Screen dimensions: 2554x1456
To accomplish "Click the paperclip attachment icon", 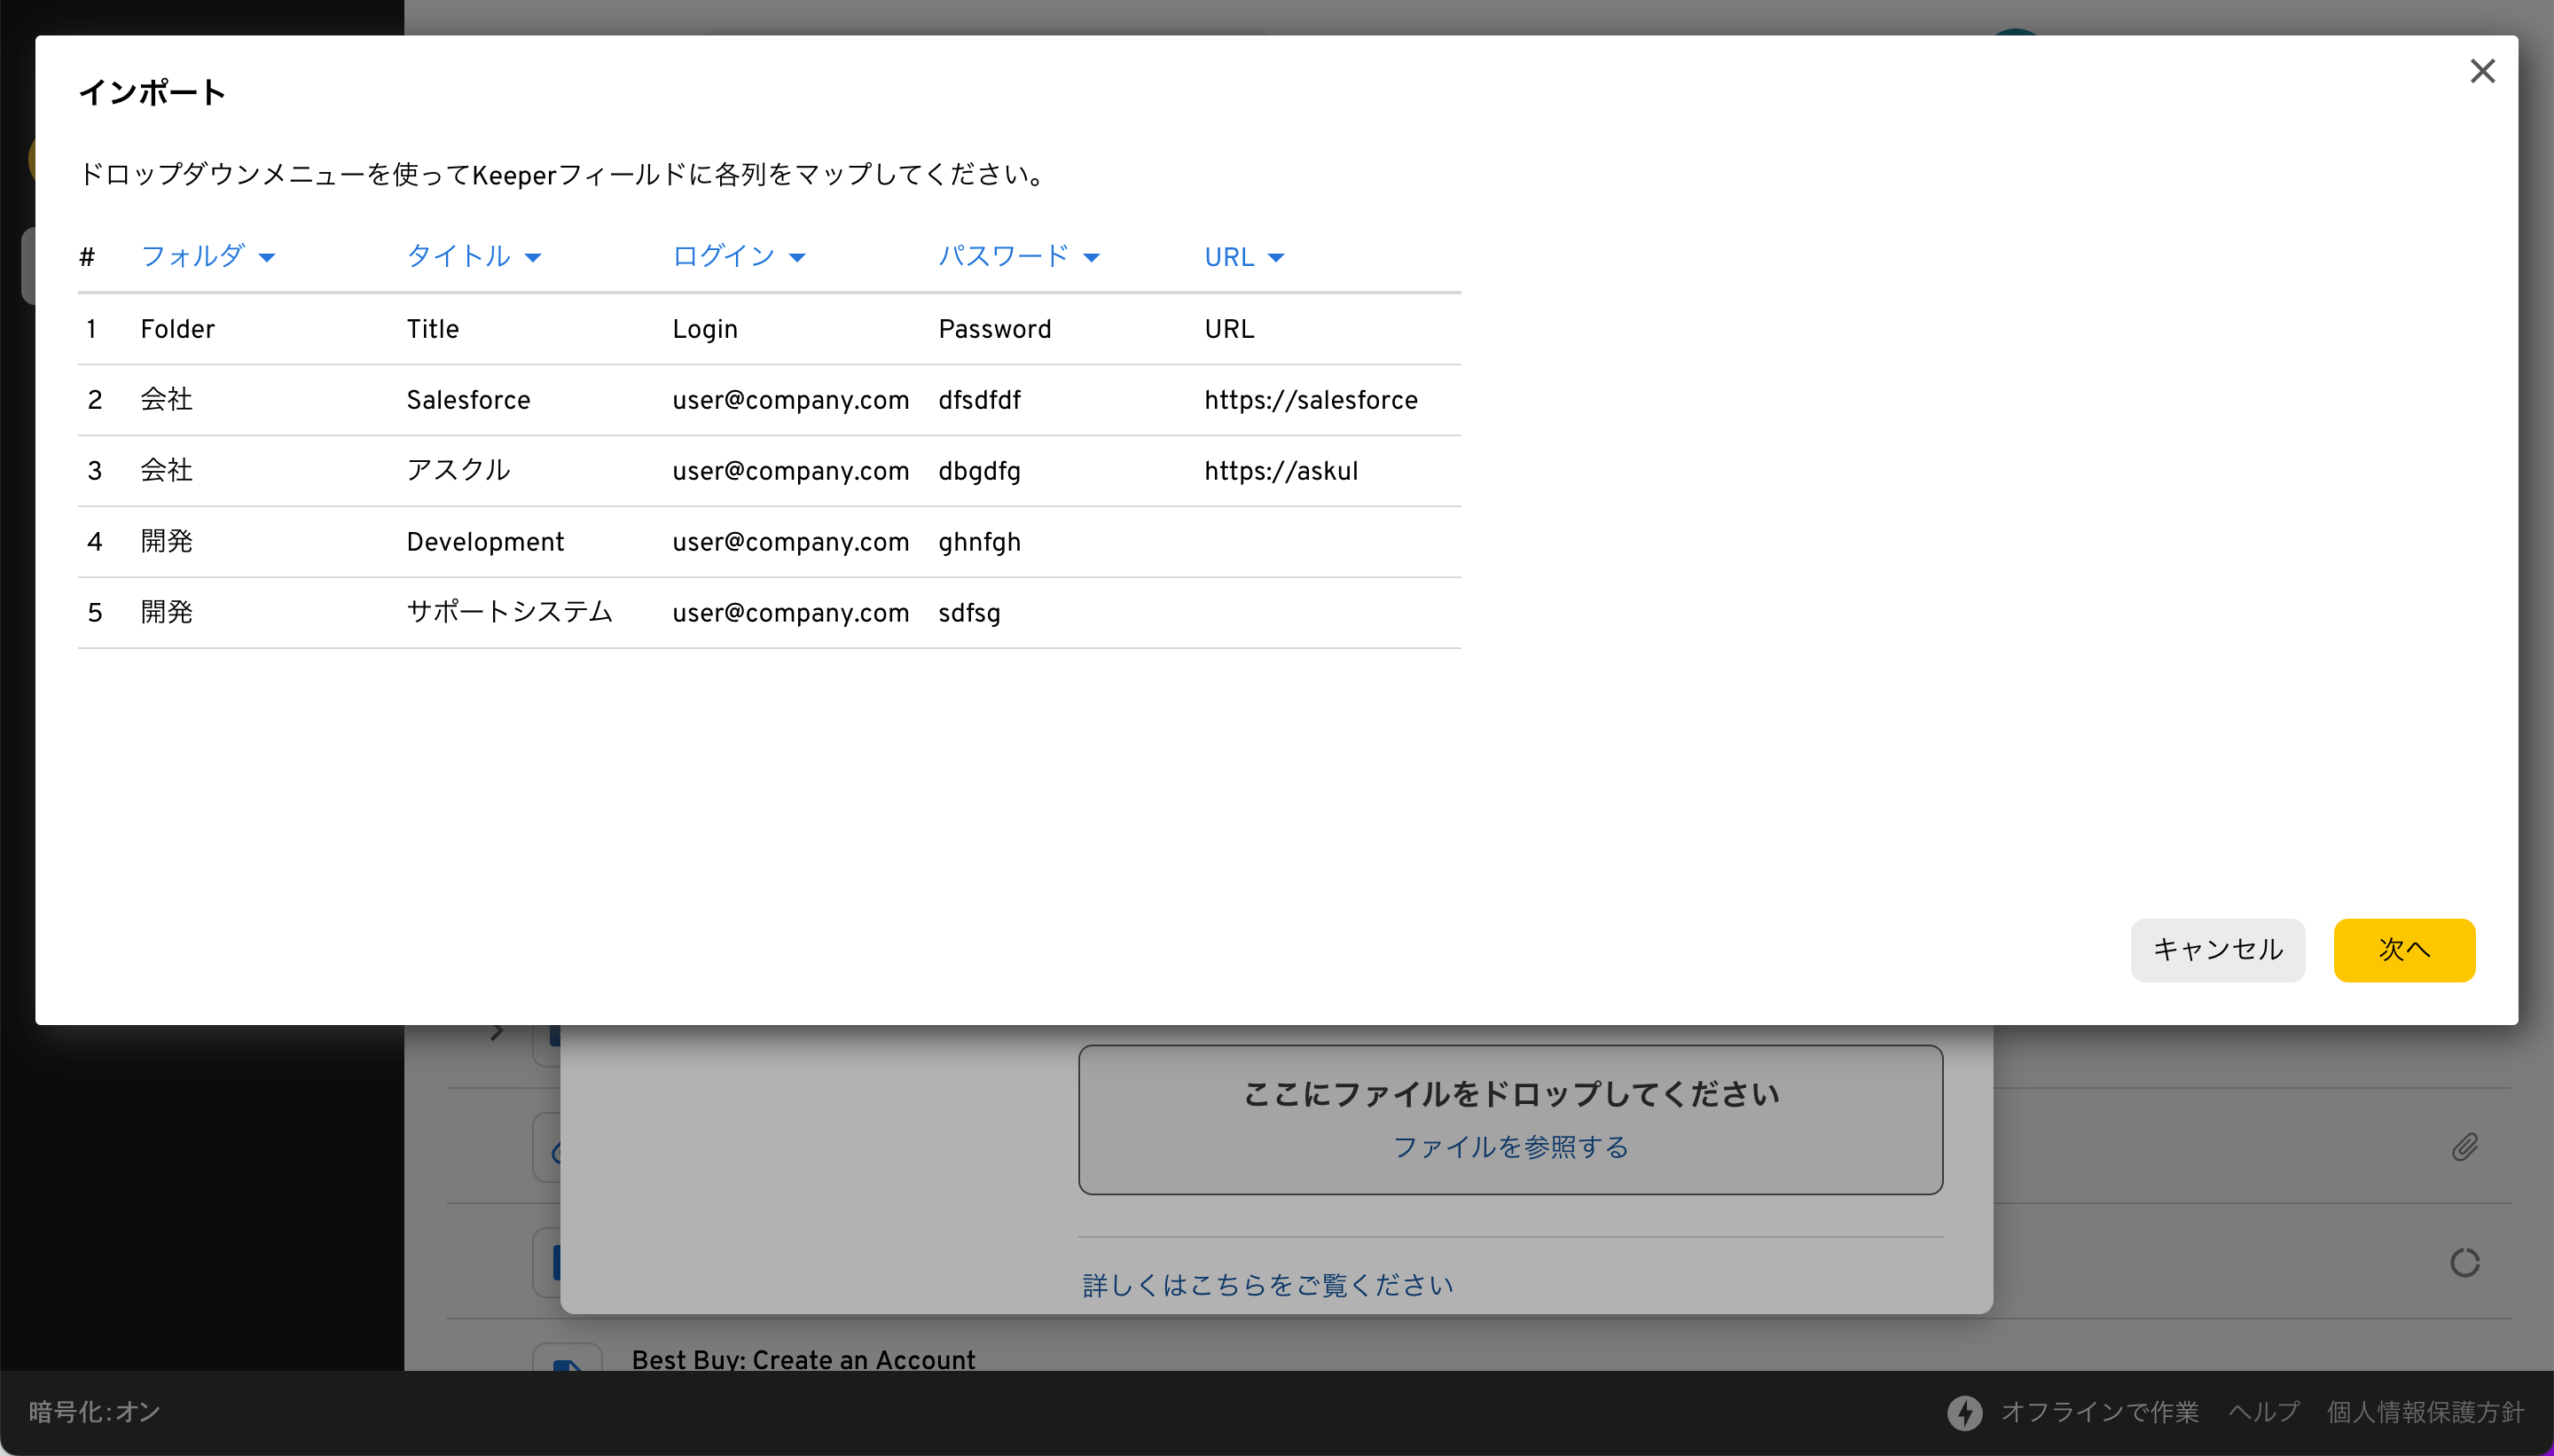I will point(2464,1147).
